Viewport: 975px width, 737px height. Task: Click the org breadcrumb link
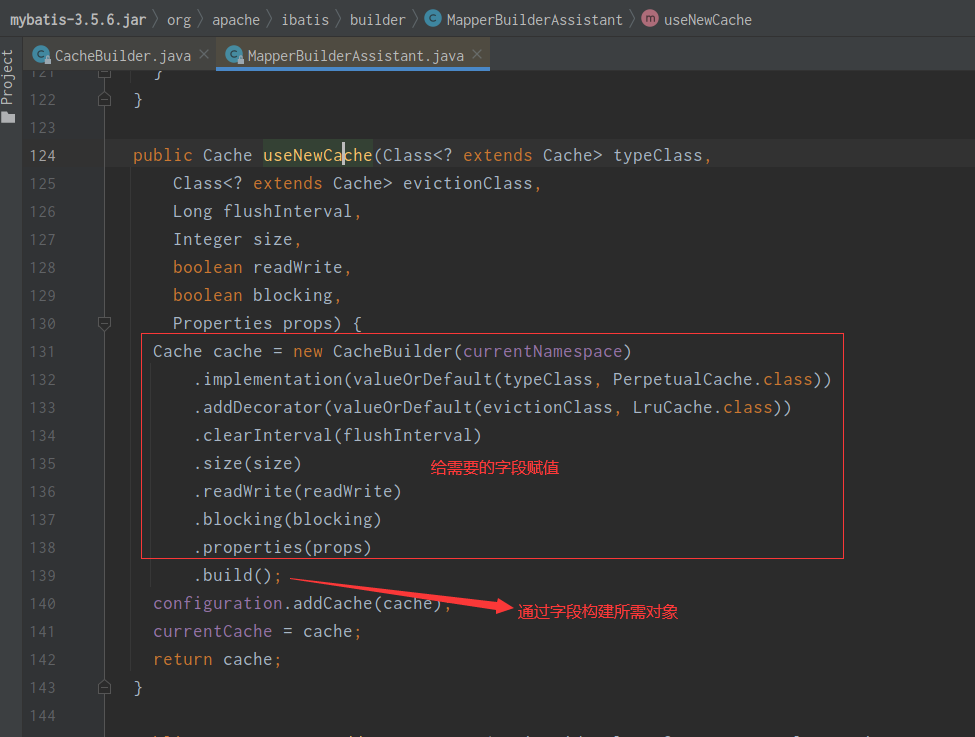click(178, 18)
